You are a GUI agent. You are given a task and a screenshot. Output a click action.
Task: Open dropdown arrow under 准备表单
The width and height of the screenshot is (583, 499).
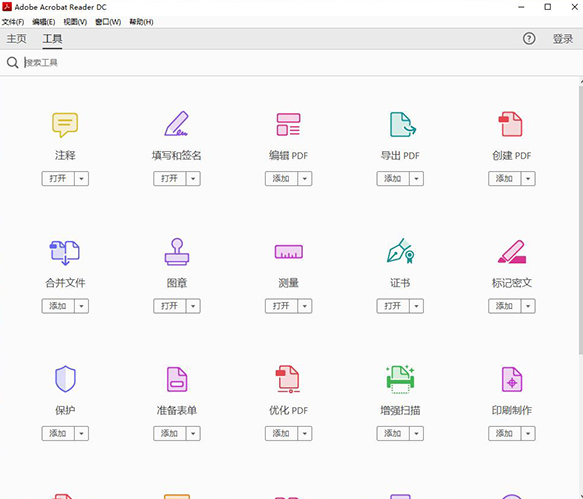point(193,434)
